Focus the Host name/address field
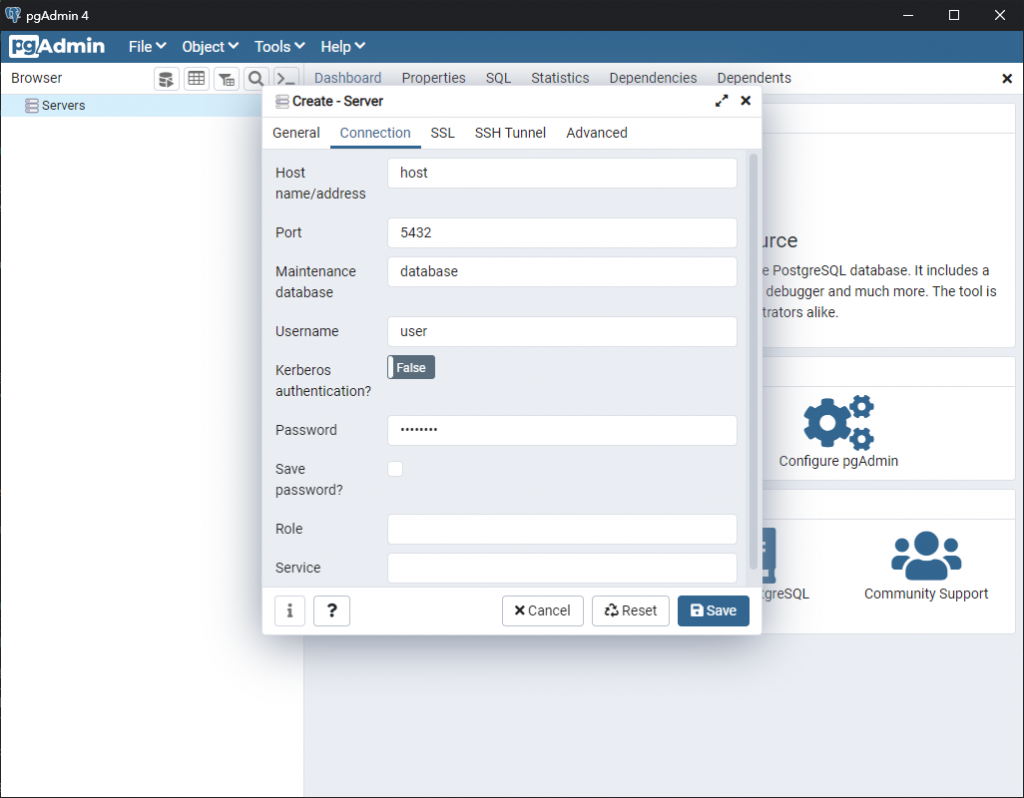The image size is (1024, 798). tap(562, 173)
